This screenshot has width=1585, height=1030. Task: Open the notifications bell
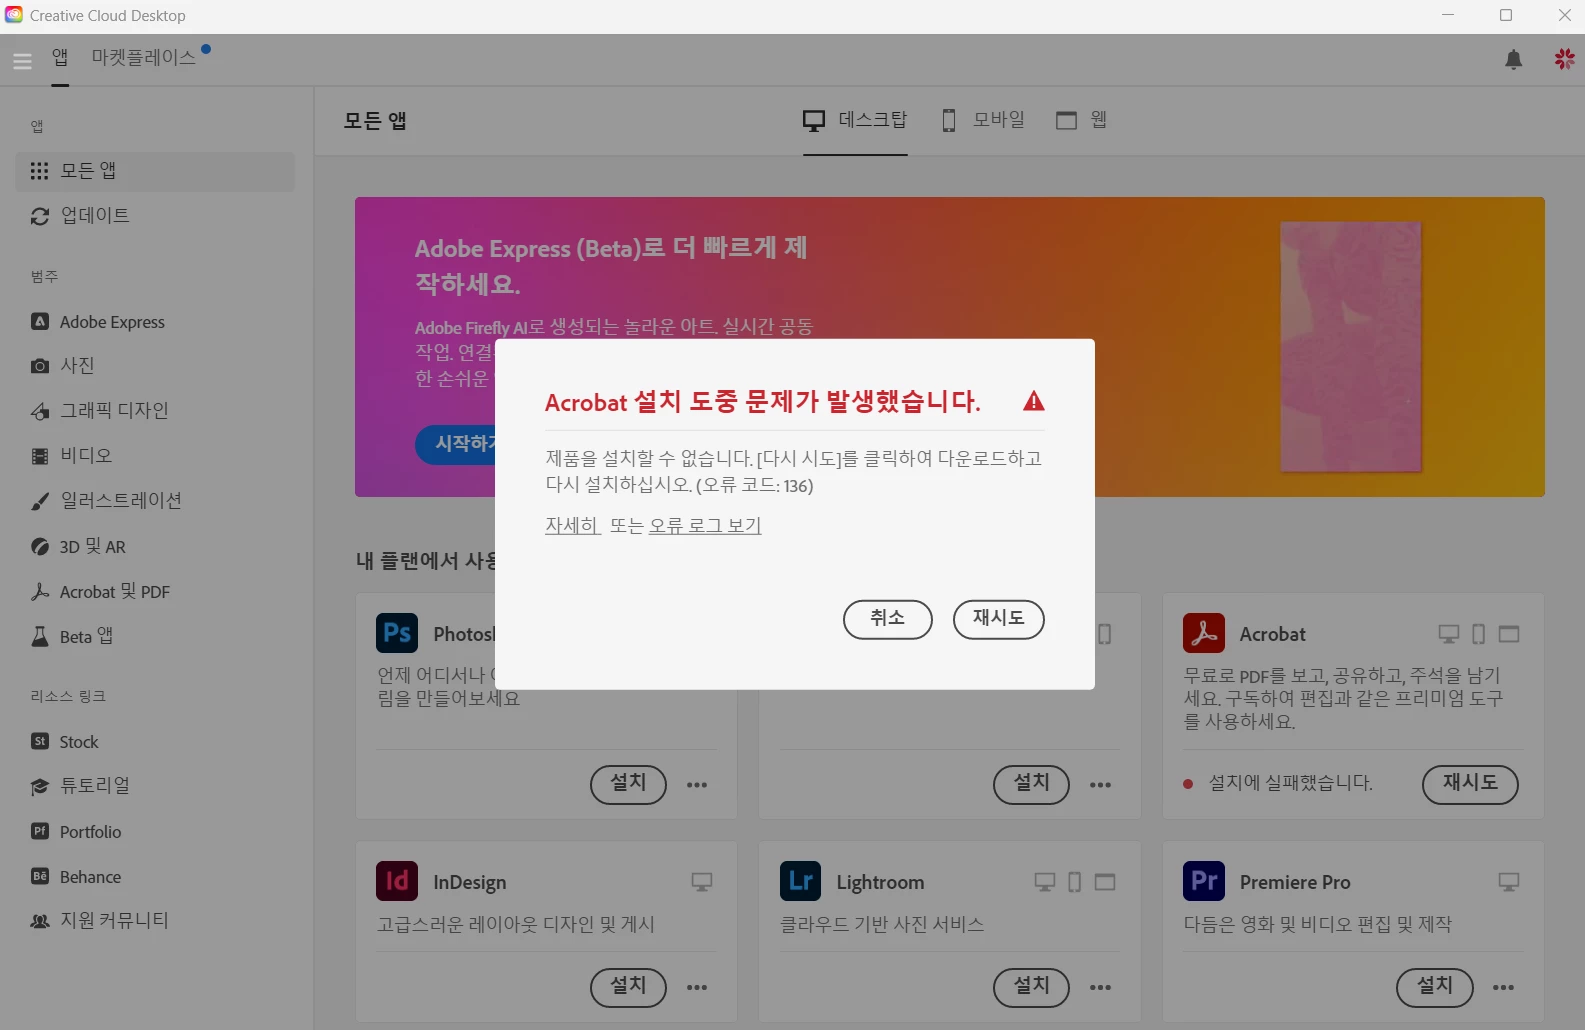coord(1514,60)
